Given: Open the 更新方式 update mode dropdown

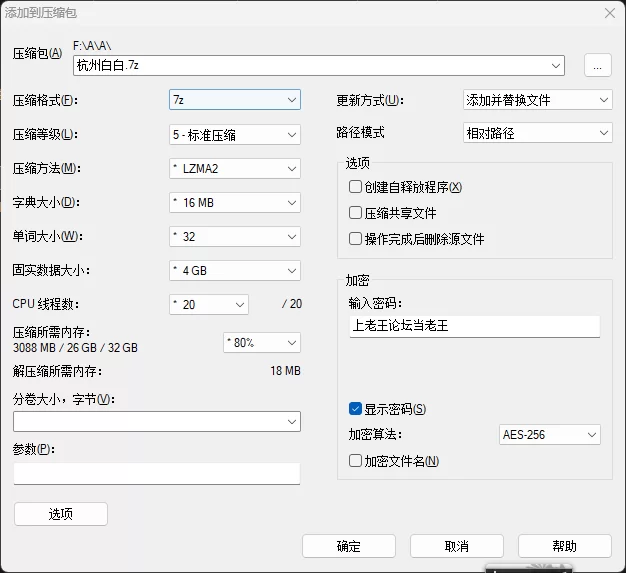Looking at the screenshot, I should (537, 99).
